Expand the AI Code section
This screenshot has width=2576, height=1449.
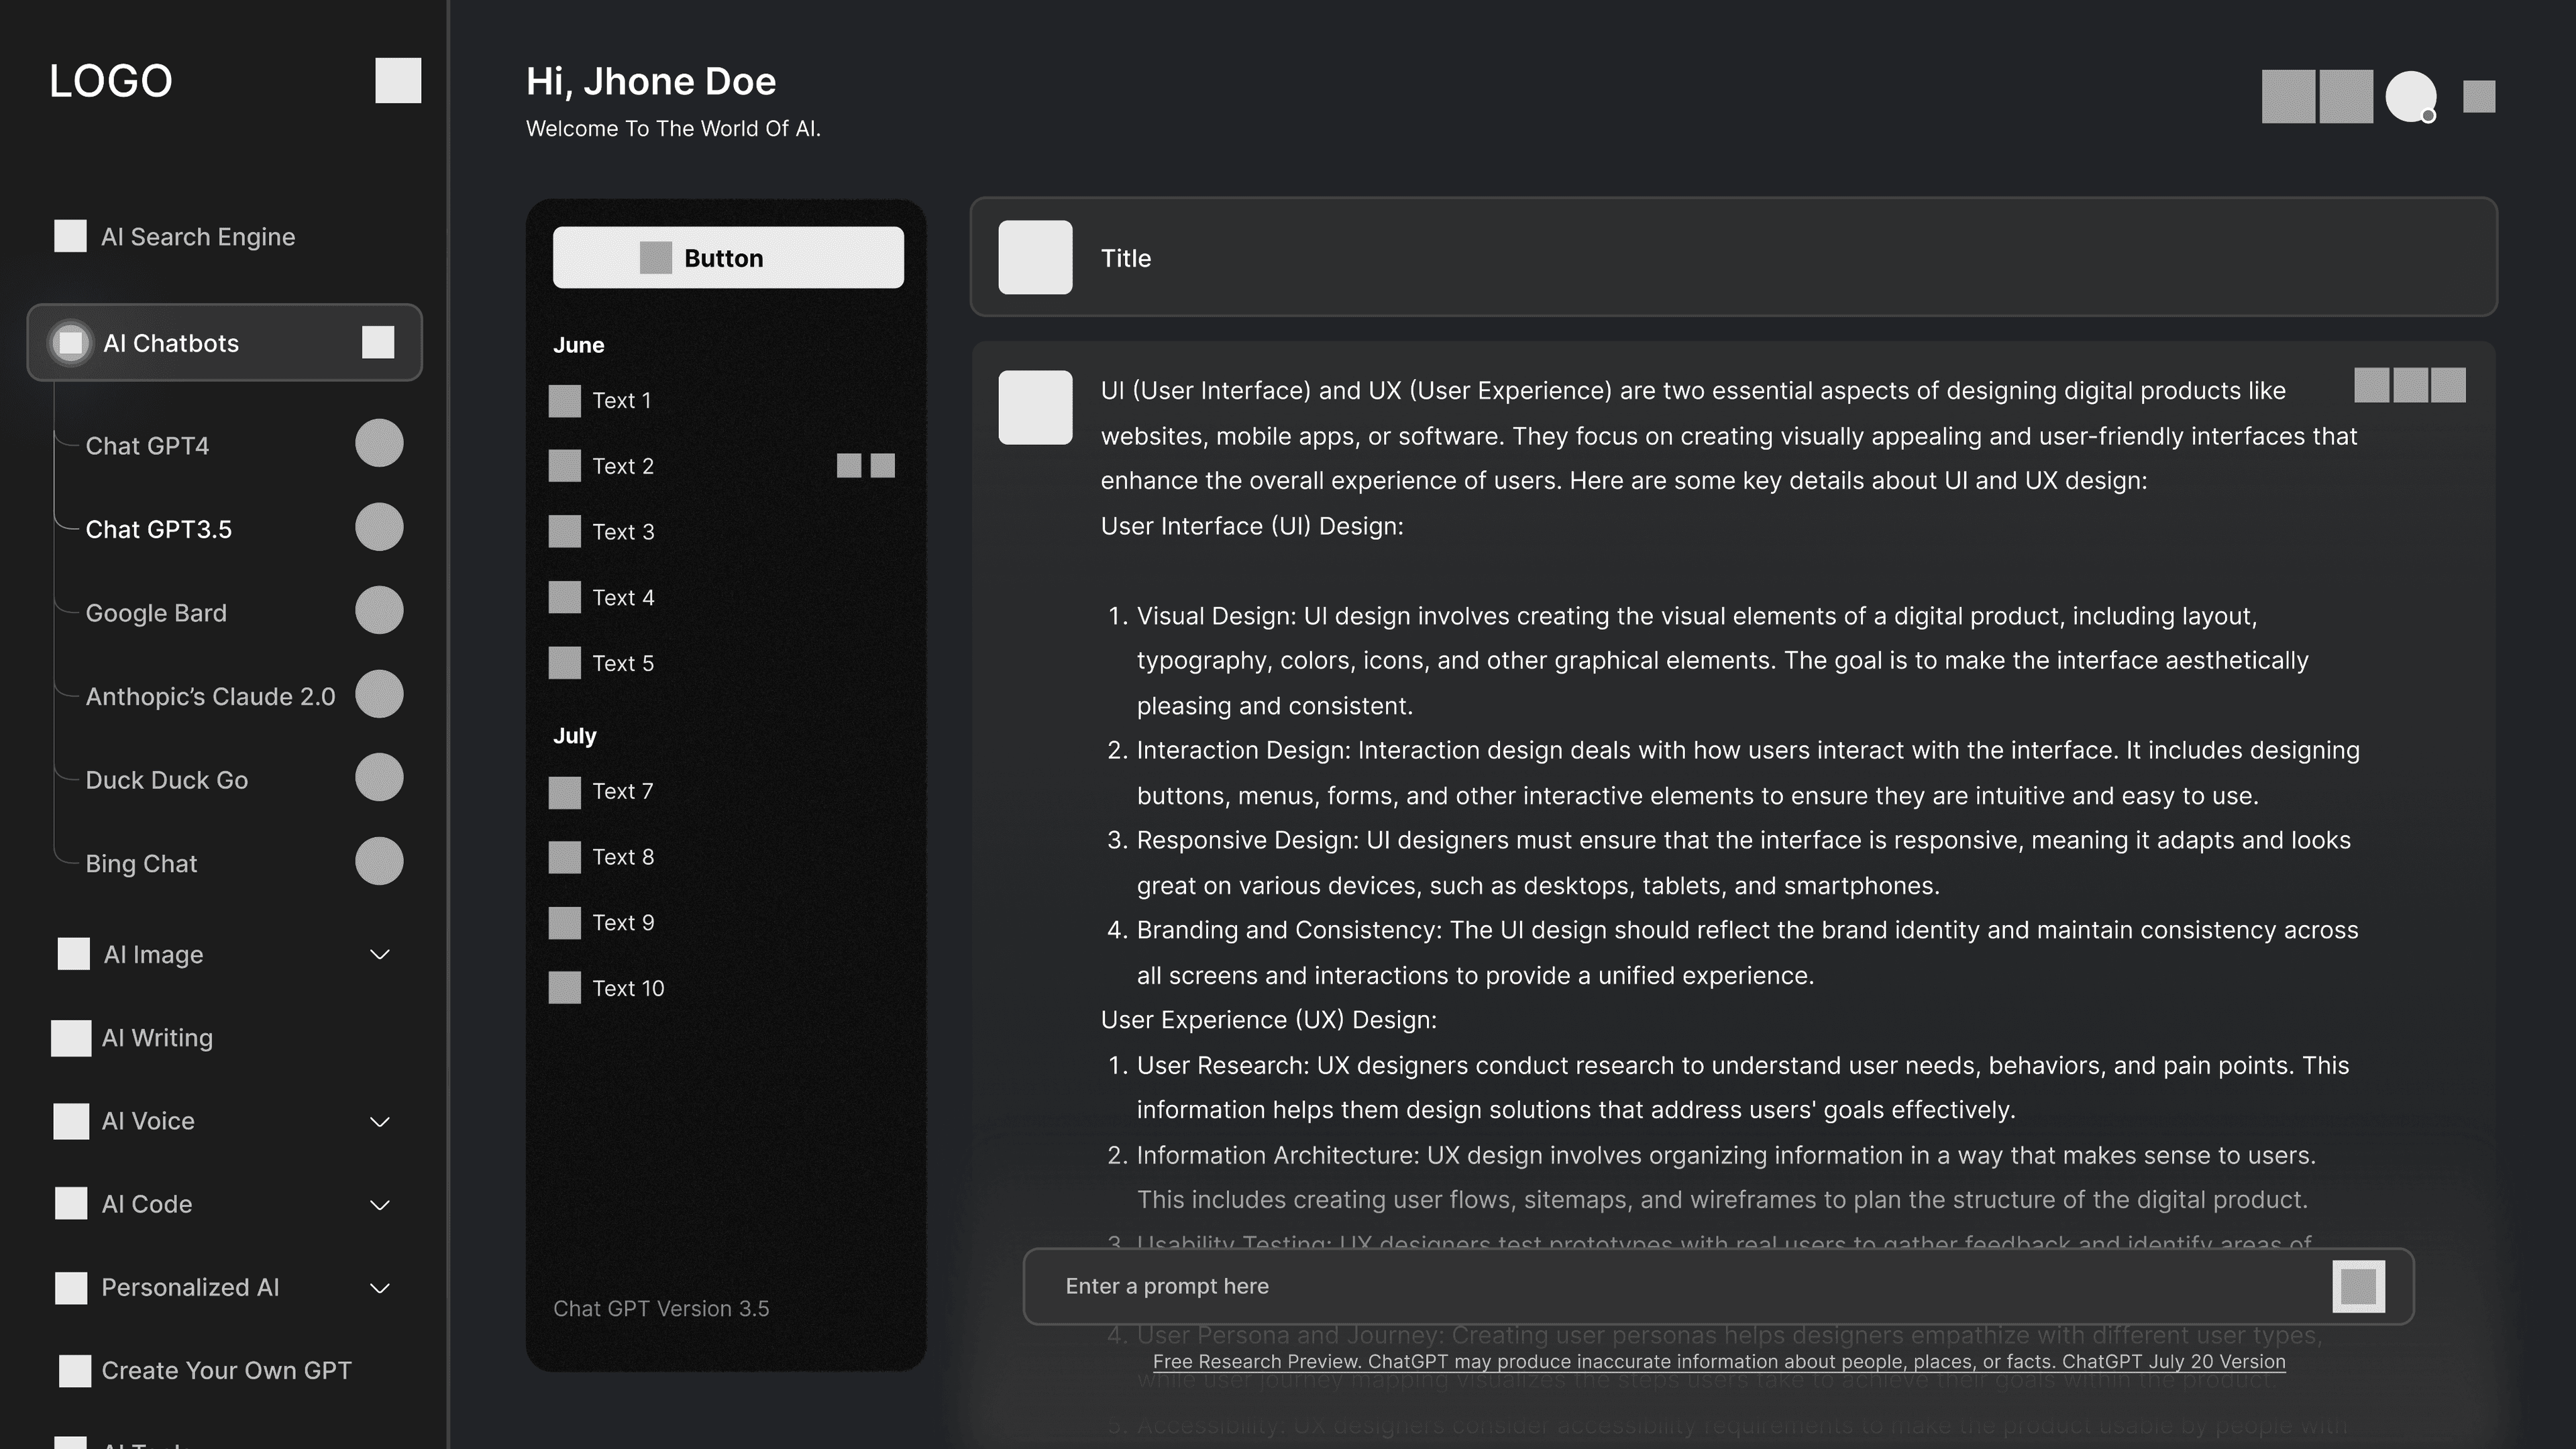380,1205
